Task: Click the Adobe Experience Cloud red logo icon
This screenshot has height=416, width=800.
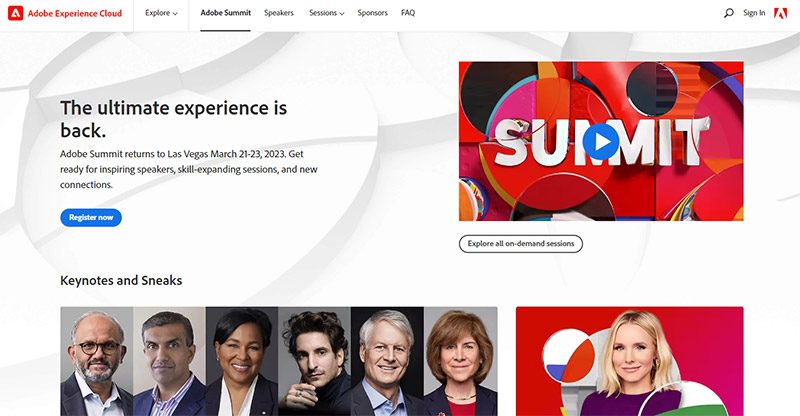Action: pos(15,13)
